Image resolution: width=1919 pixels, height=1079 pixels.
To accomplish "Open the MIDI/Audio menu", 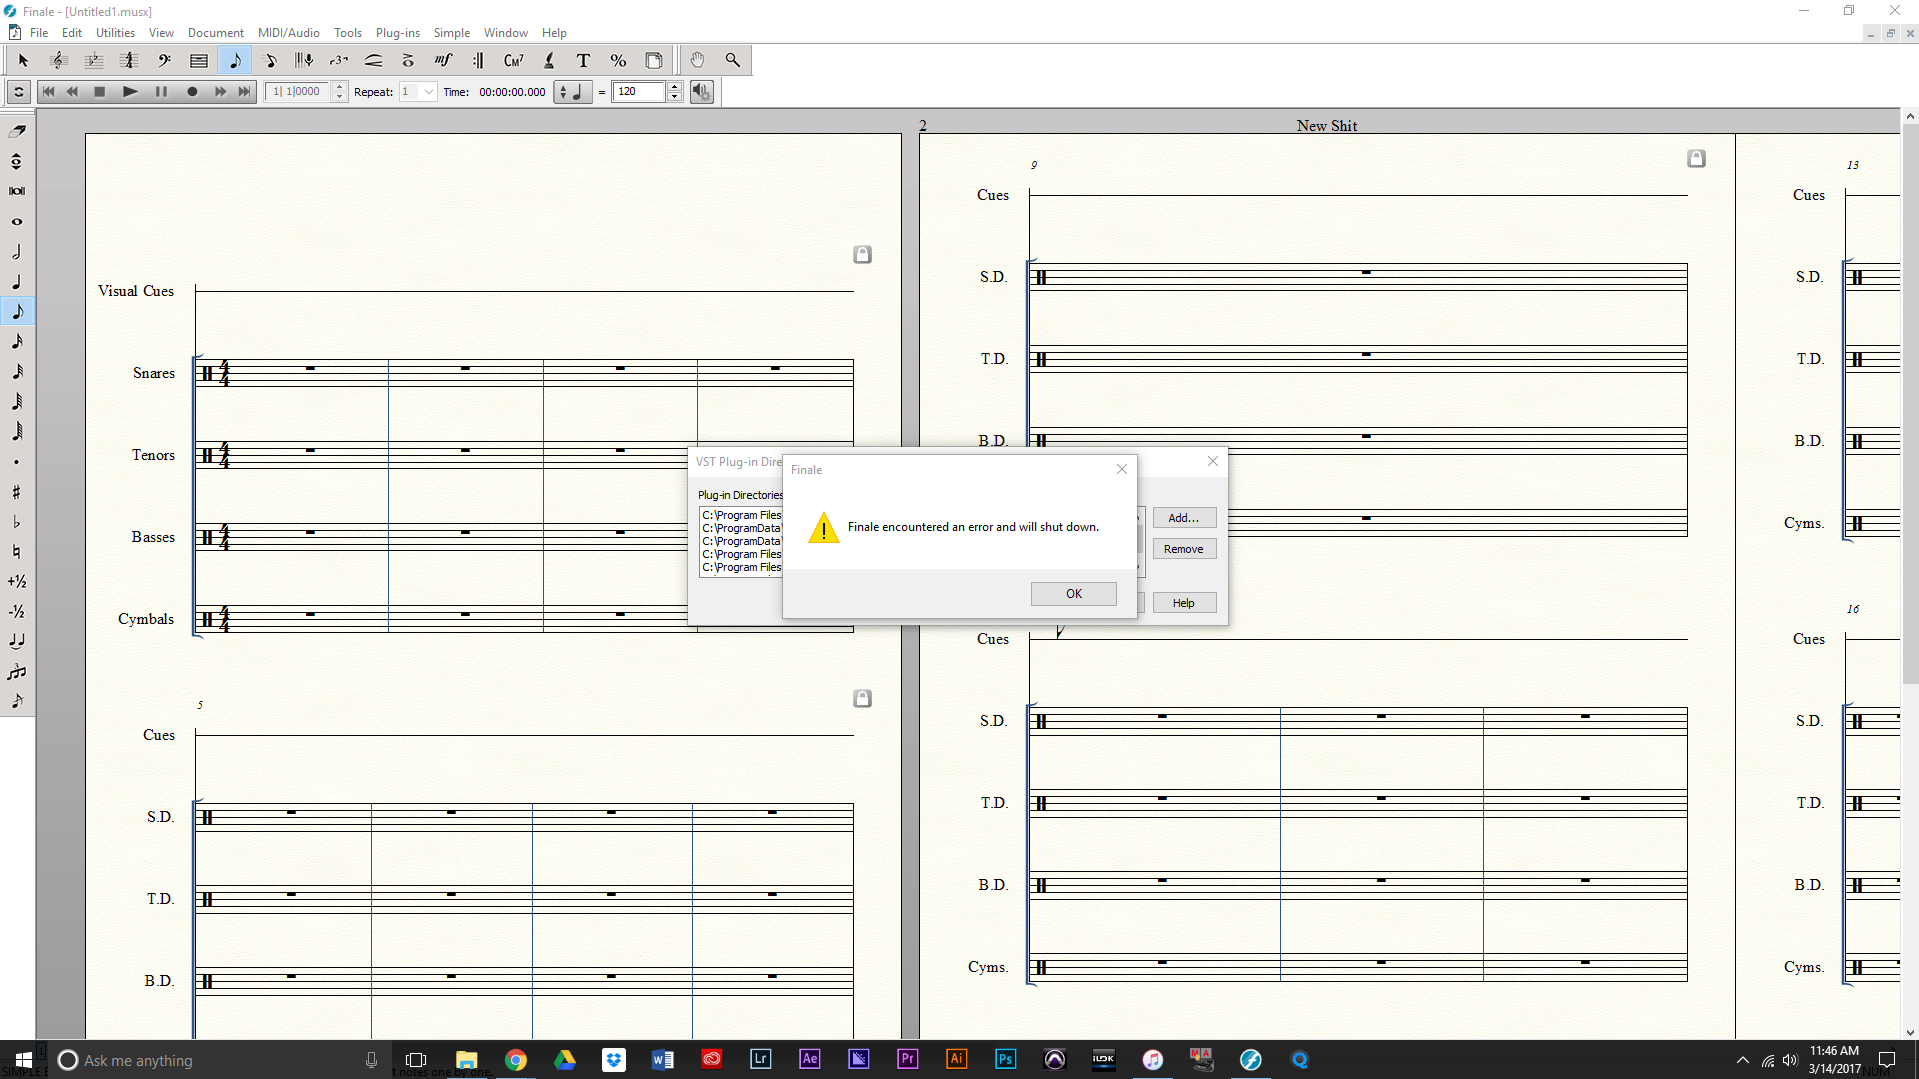I will [288, 33].
